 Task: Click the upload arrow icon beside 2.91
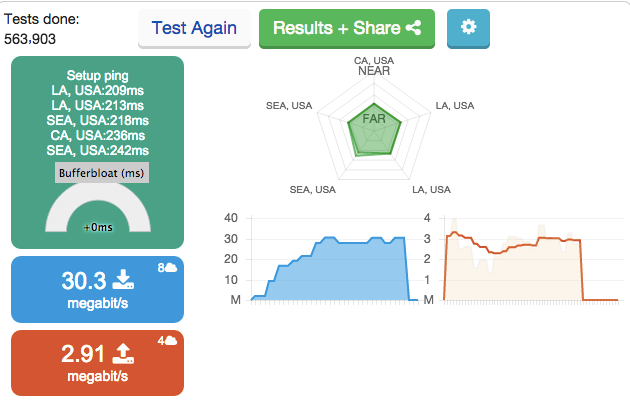123,353
